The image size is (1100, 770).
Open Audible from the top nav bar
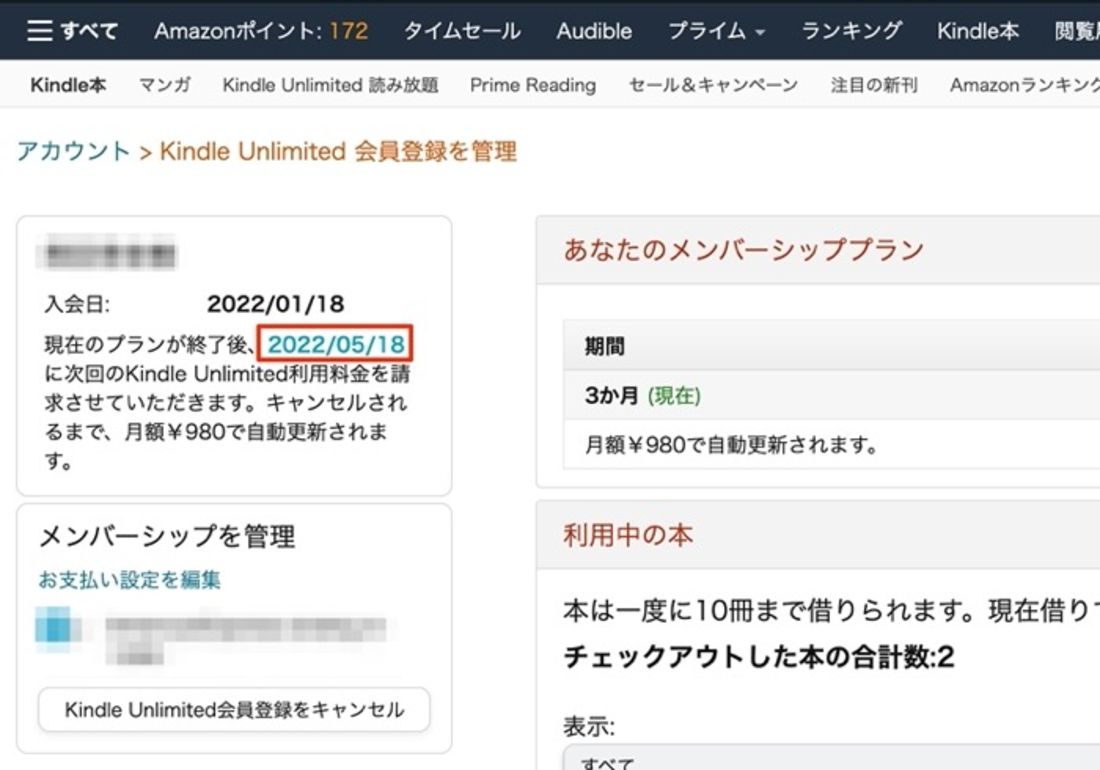594,31
